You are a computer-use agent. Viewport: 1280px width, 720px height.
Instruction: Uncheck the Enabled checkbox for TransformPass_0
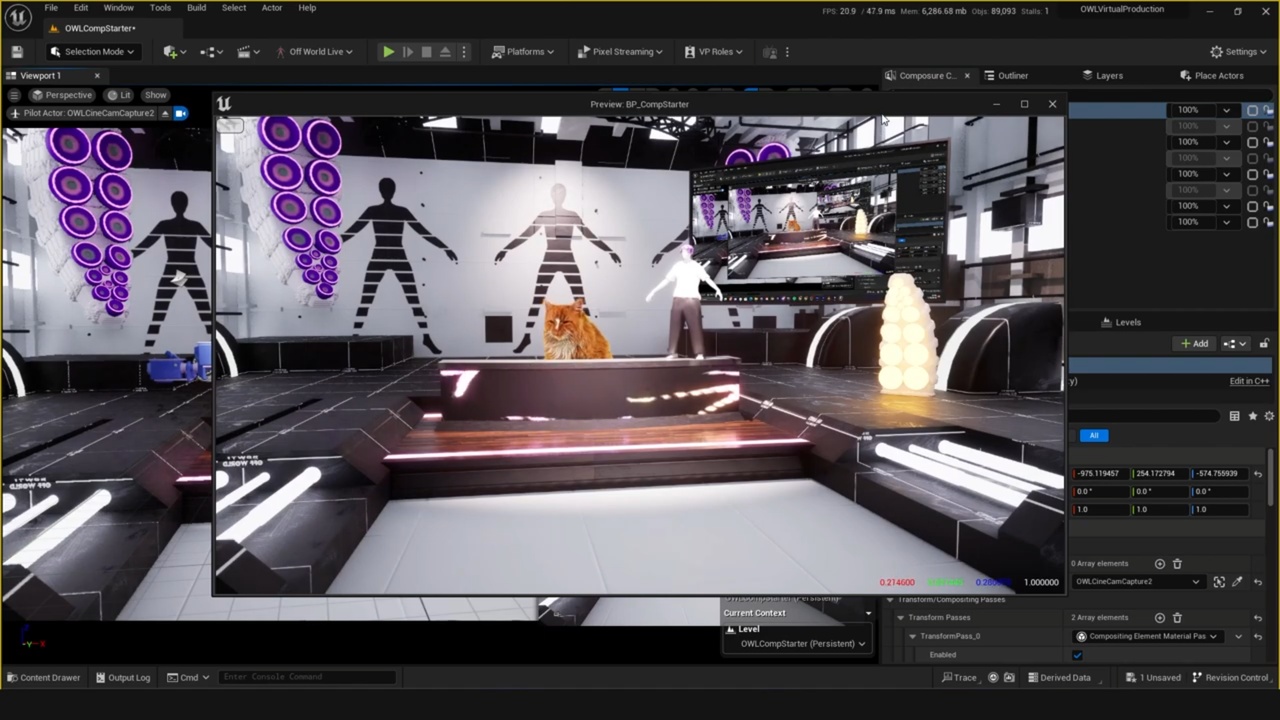pos(1077,655)
